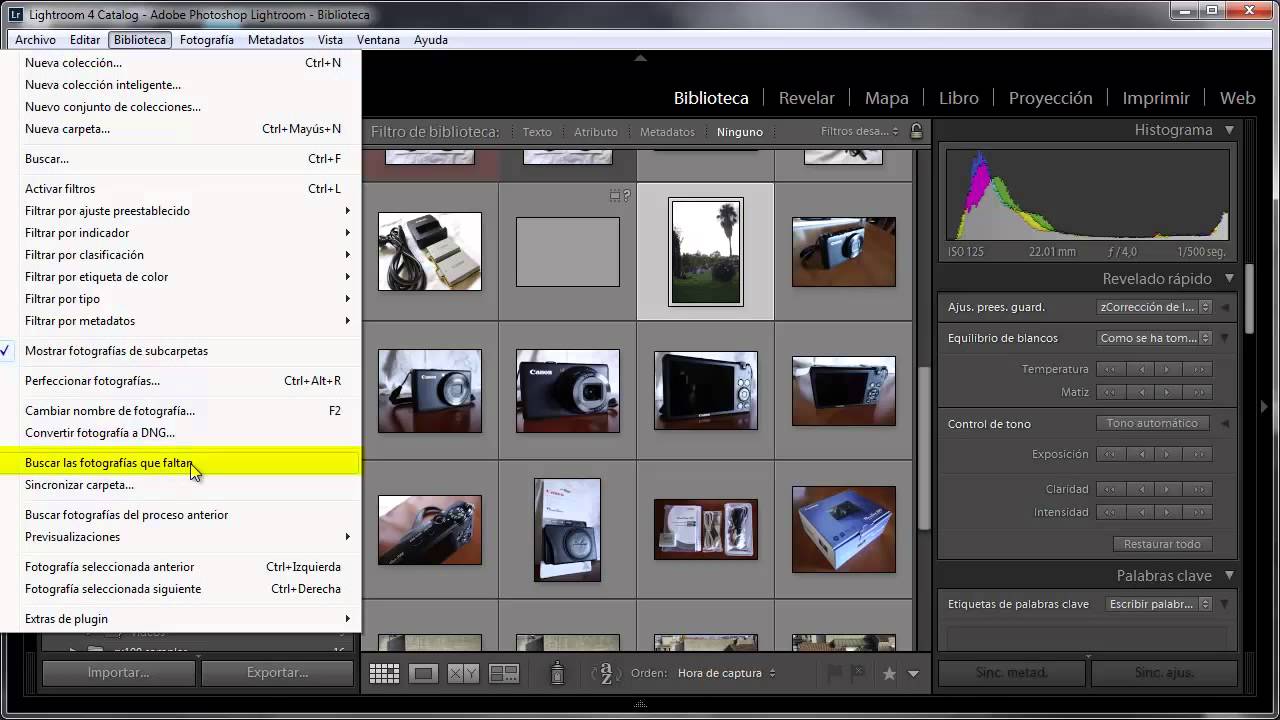Viewport: 1280px width, 720px height.
Task: Expand Control de tono section triangle
Action: [x=1225, y=424]
